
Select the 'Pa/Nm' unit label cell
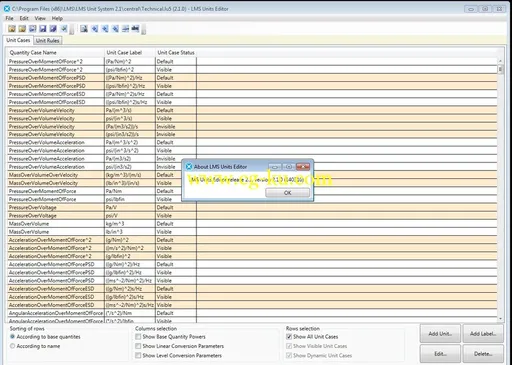click(130, 191)
